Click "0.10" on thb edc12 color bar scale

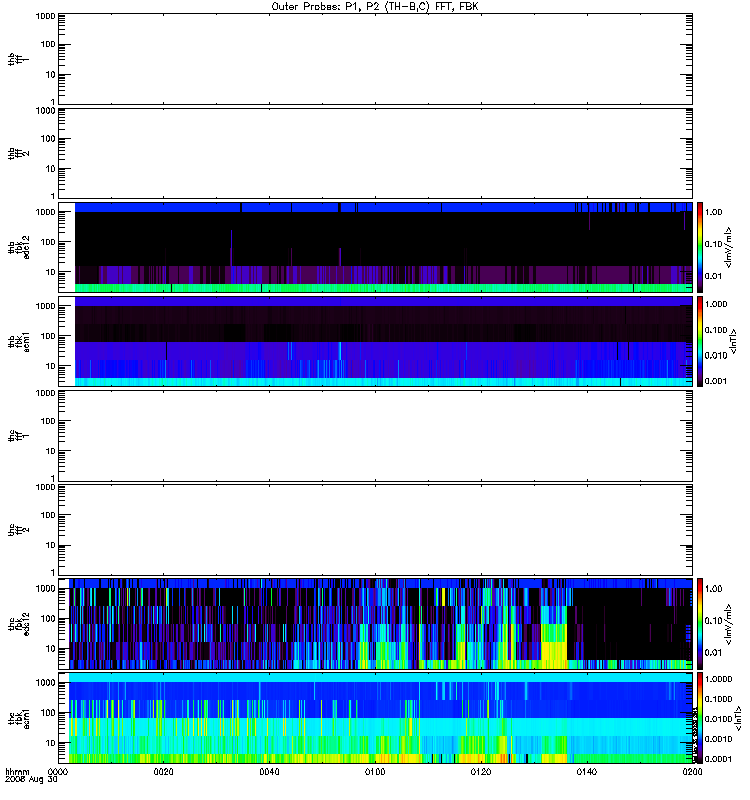(713, 244)
